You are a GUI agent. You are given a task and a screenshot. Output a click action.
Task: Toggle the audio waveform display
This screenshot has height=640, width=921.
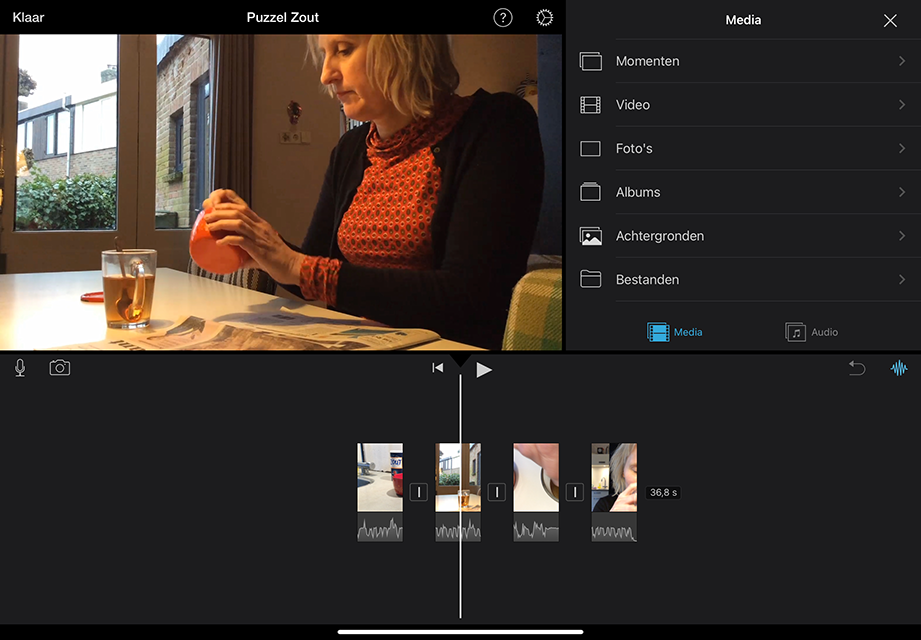899,368
